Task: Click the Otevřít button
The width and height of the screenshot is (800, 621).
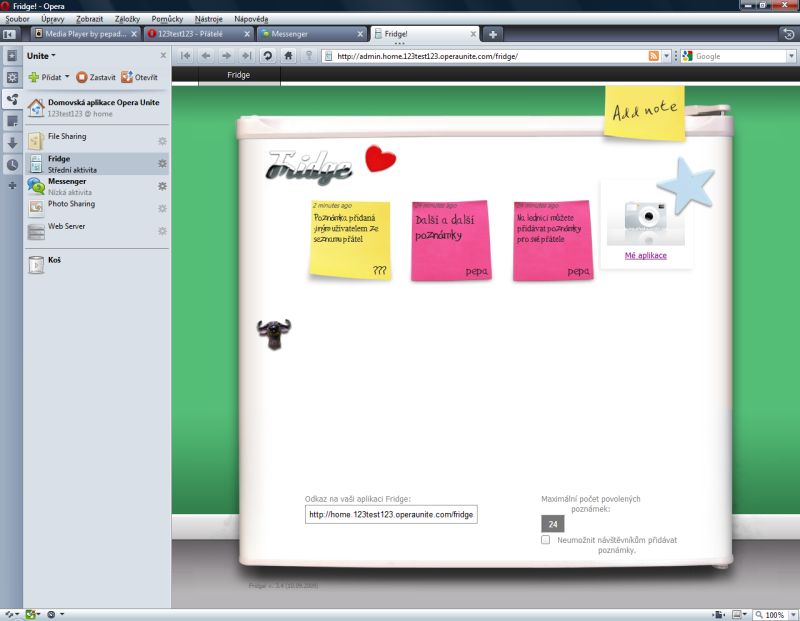Action: click(x=139, y=77)
